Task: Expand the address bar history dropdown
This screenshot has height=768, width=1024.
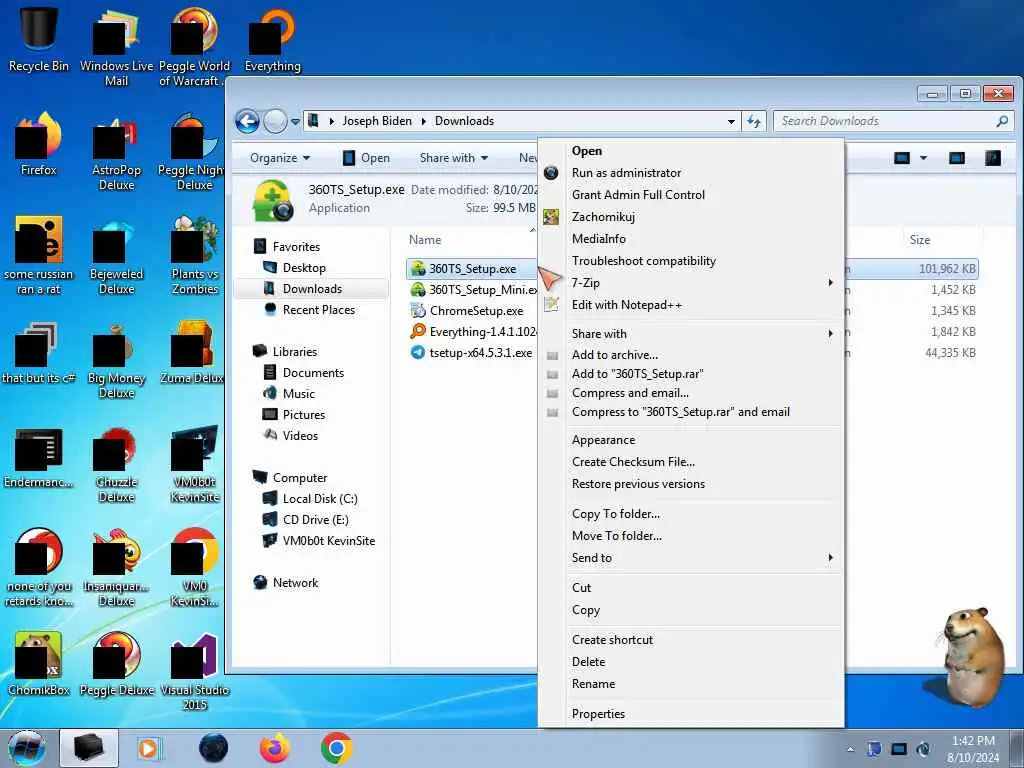Action: click(x=731, y=121)
